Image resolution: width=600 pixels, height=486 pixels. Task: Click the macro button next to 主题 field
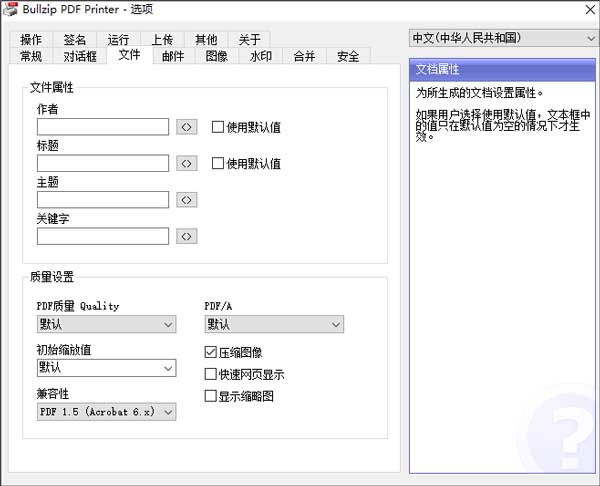[186, 200]
